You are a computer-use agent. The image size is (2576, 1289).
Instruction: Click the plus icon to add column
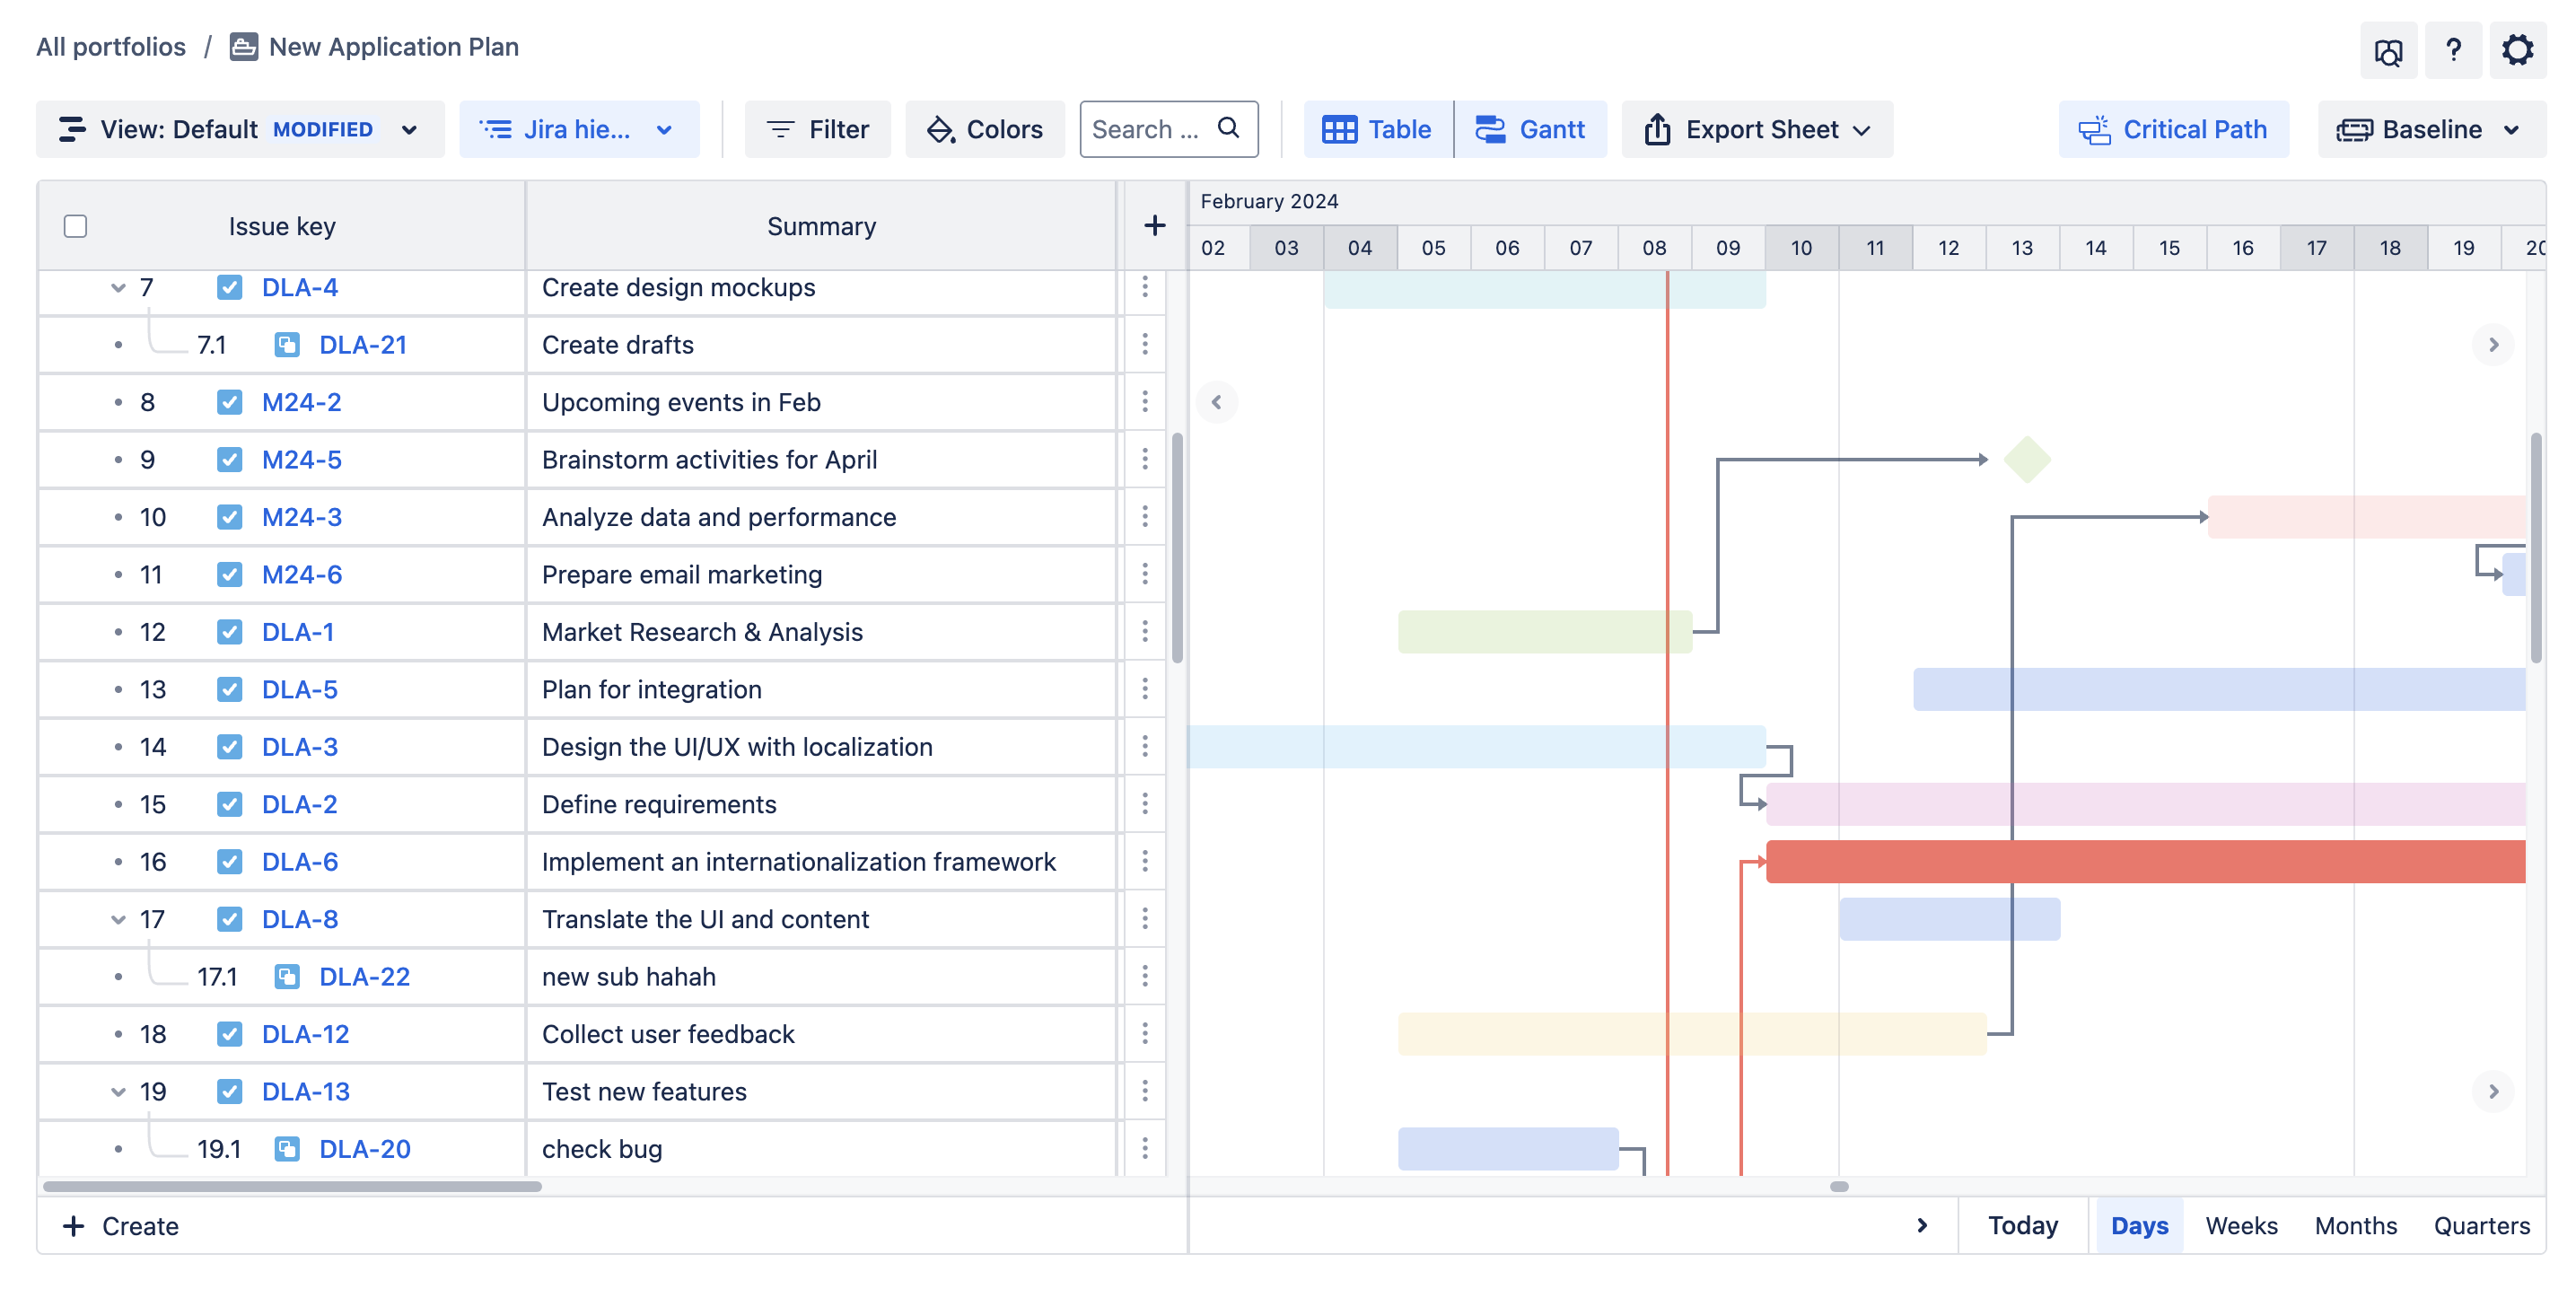click(x=1154, y=226)
